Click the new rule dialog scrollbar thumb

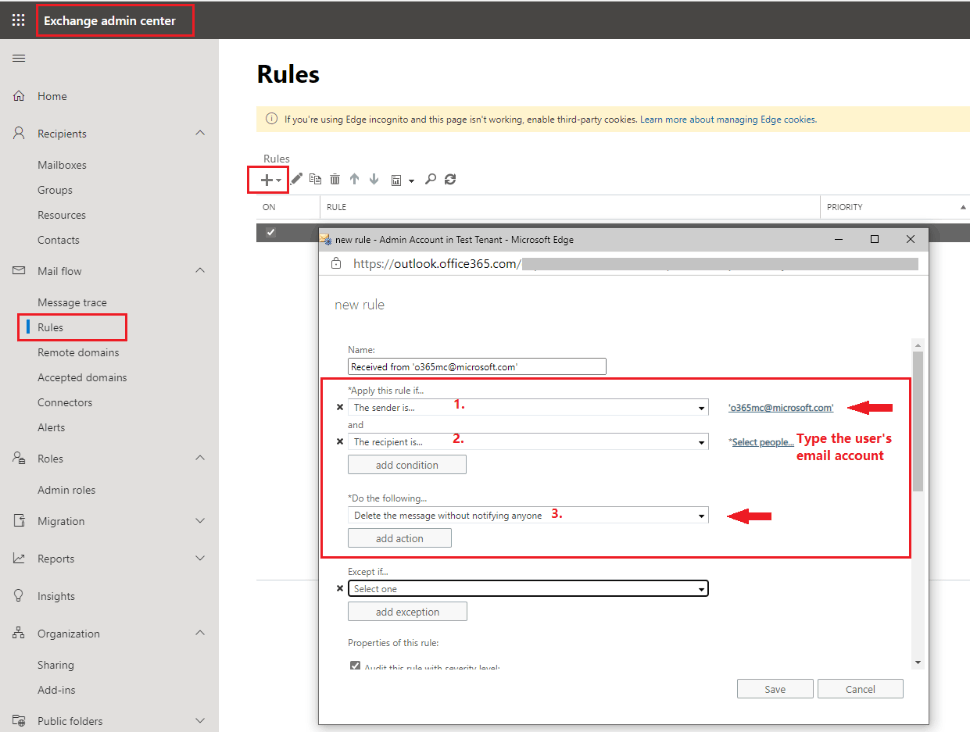coord(918,421)
